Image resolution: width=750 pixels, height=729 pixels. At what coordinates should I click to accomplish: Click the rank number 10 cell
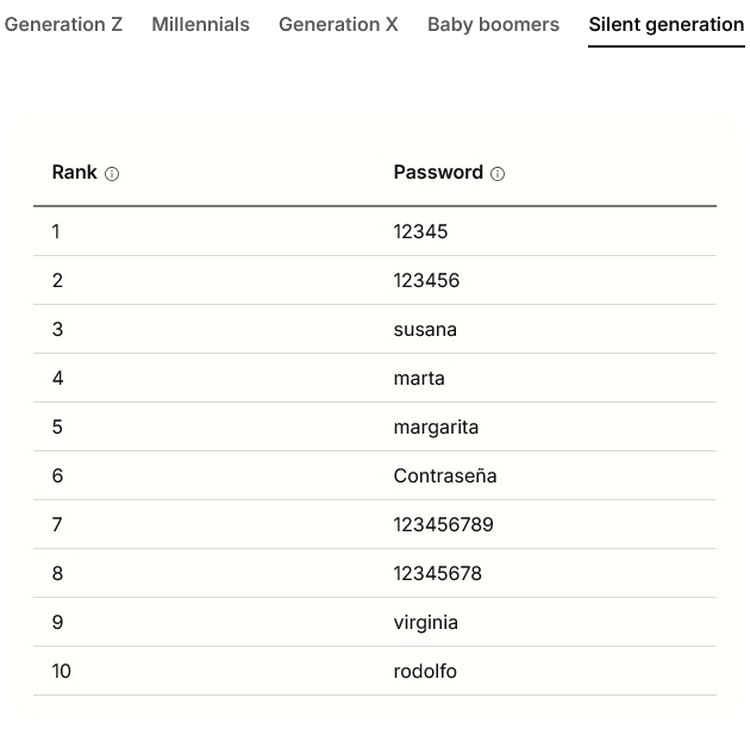[62, 671]
